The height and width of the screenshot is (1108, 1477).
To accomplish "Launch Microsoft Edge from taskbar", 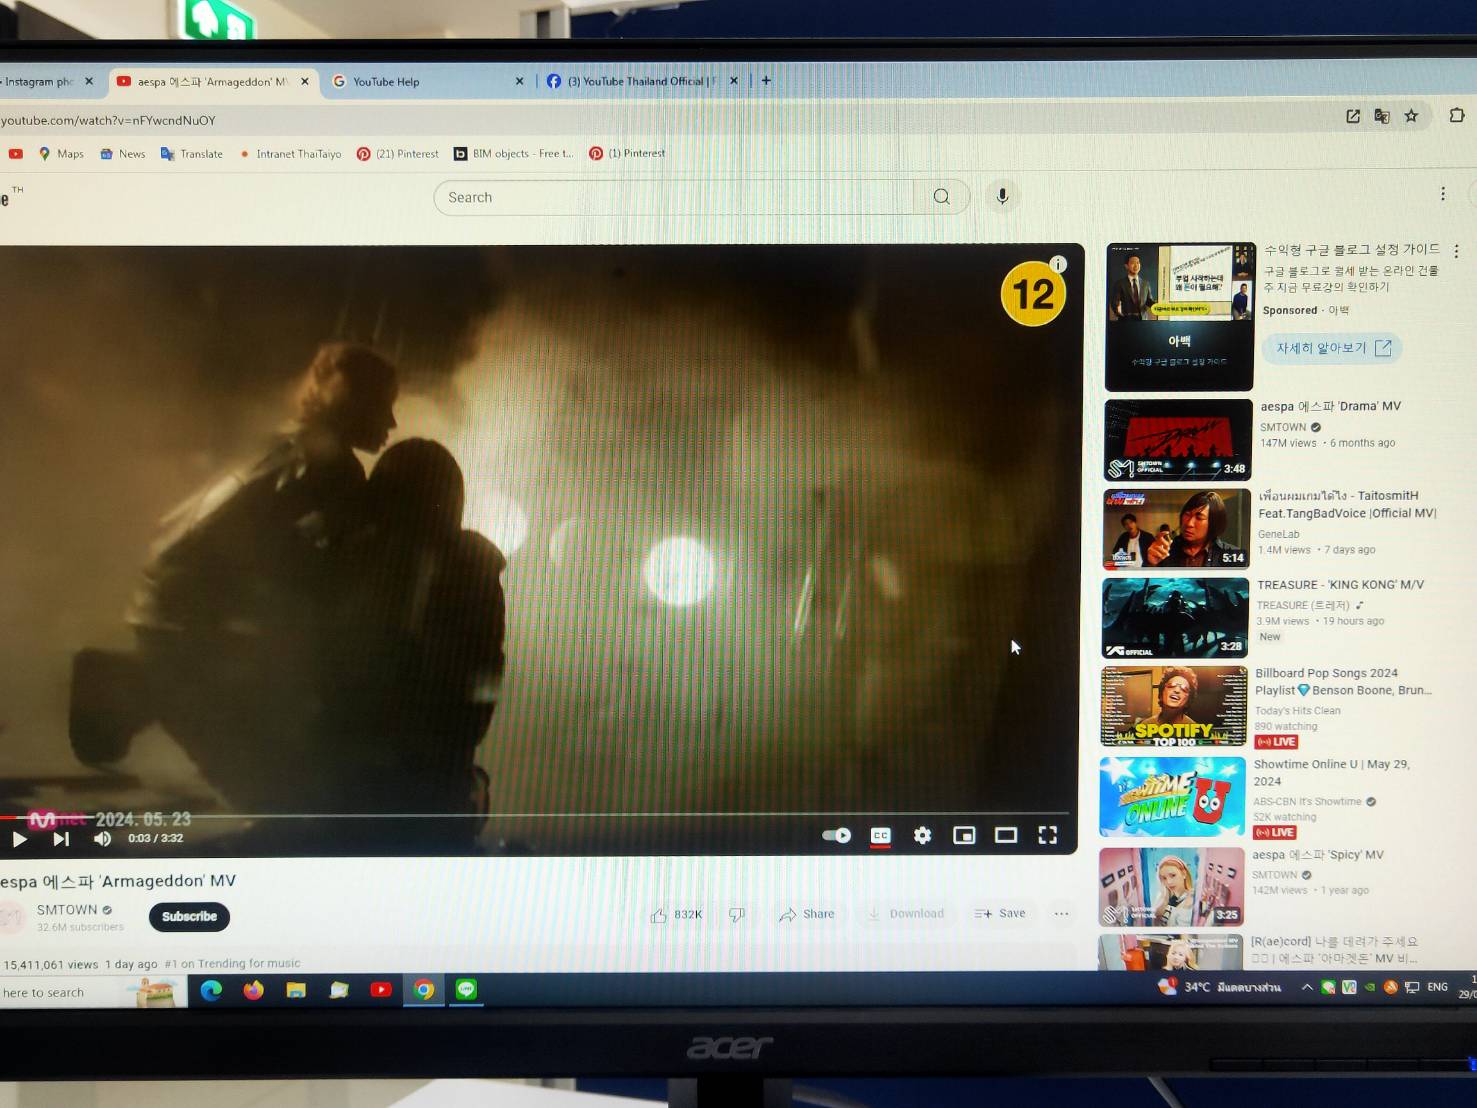I will 211,990.
